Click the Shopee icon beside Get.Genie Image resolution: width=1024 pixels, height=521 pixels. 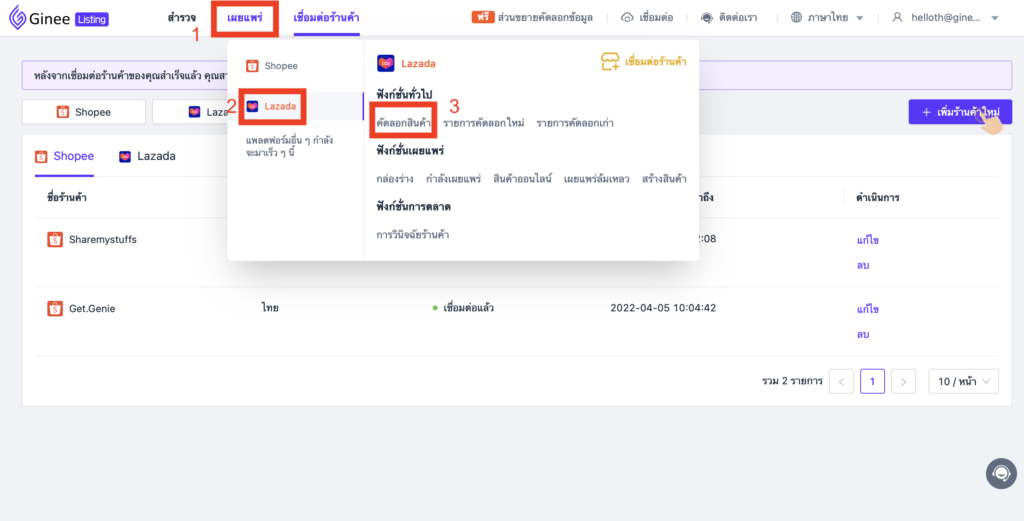click(55, 308)
